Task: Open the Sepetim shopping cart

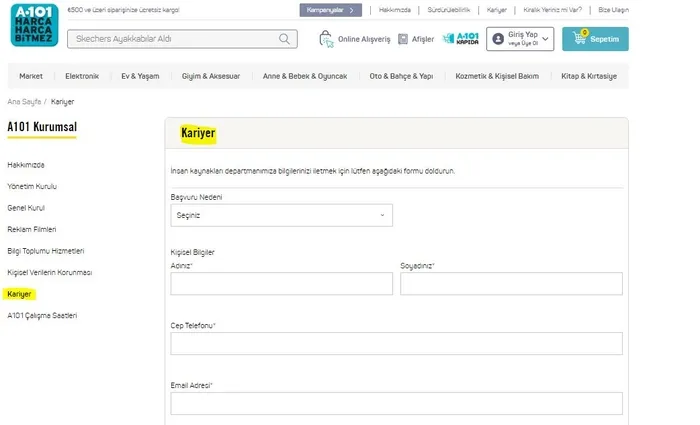Action: 595,39
